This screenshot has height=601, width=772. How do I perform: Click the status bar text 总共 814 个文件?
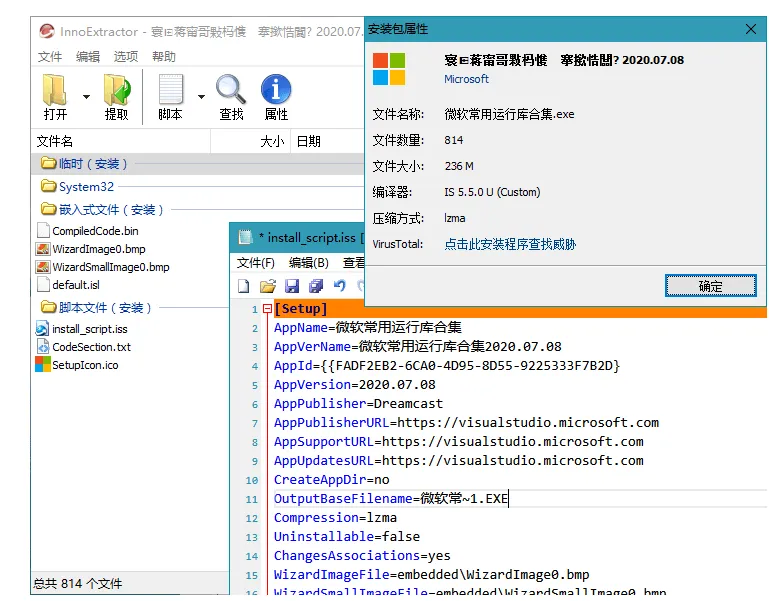pos(77,584)
